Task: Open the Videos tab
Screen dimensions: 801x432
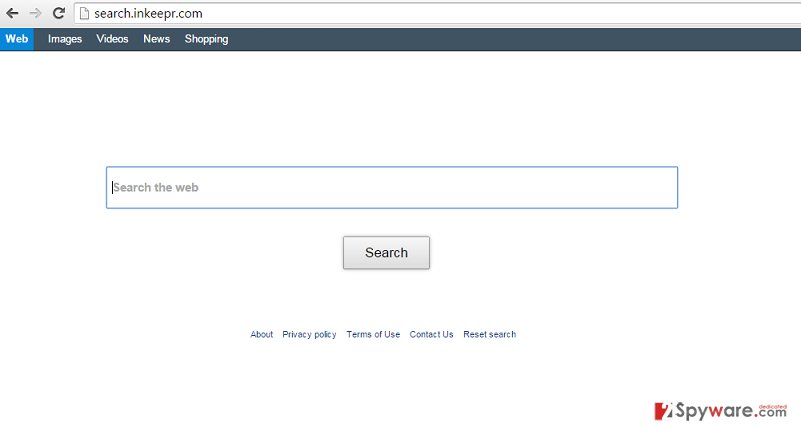Action: click(112, 39)
